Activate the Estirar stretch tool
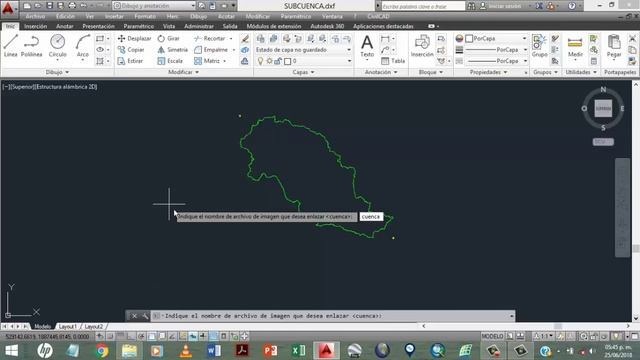 click(x=130, y=61)
